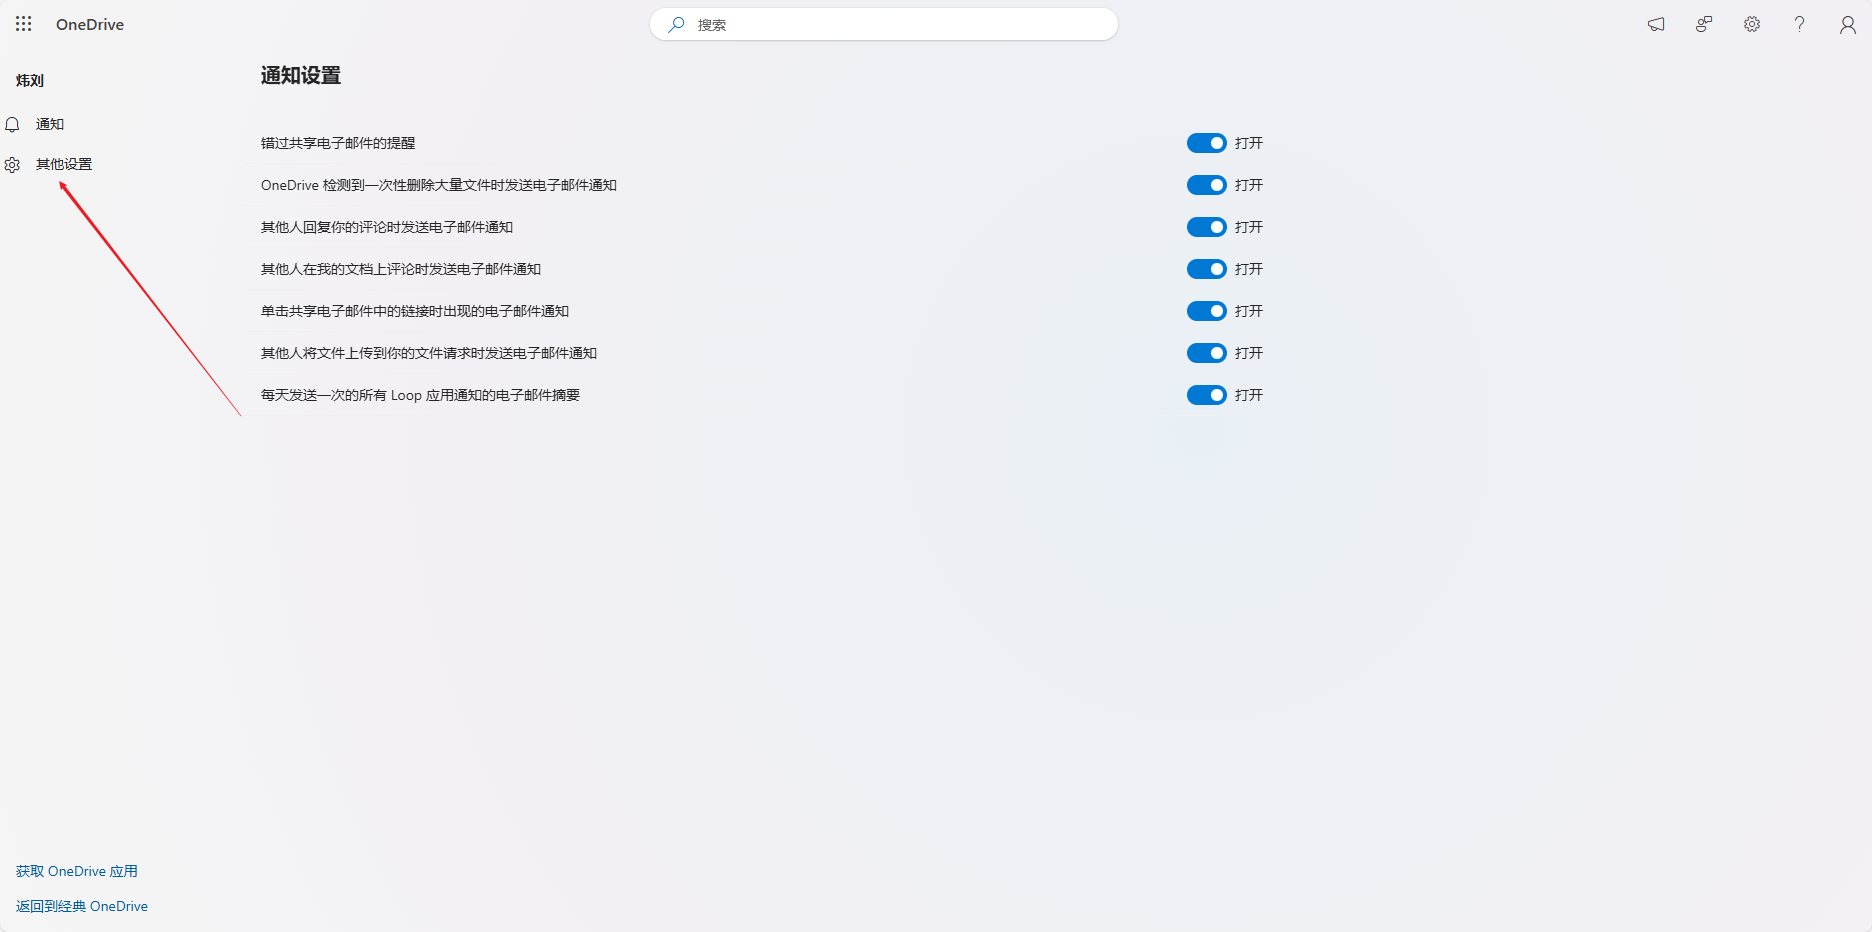Image resolution: width=1872 pixels, height=932 pixels.
Task: Open the people sharing icon in header
Action: pos(1704,24)
